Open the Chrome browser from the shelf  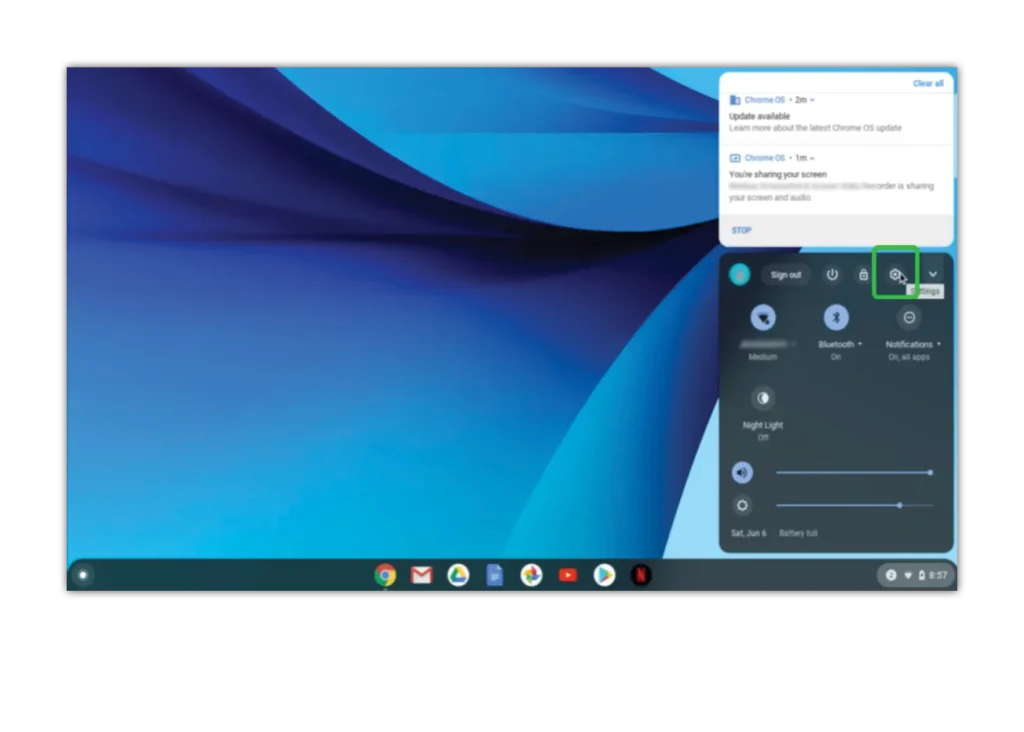point(385,575)
